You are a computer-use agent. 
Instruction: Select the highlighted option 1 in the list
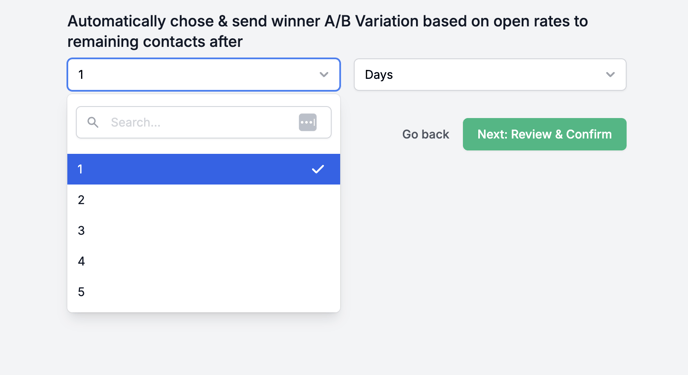[204, 169]
